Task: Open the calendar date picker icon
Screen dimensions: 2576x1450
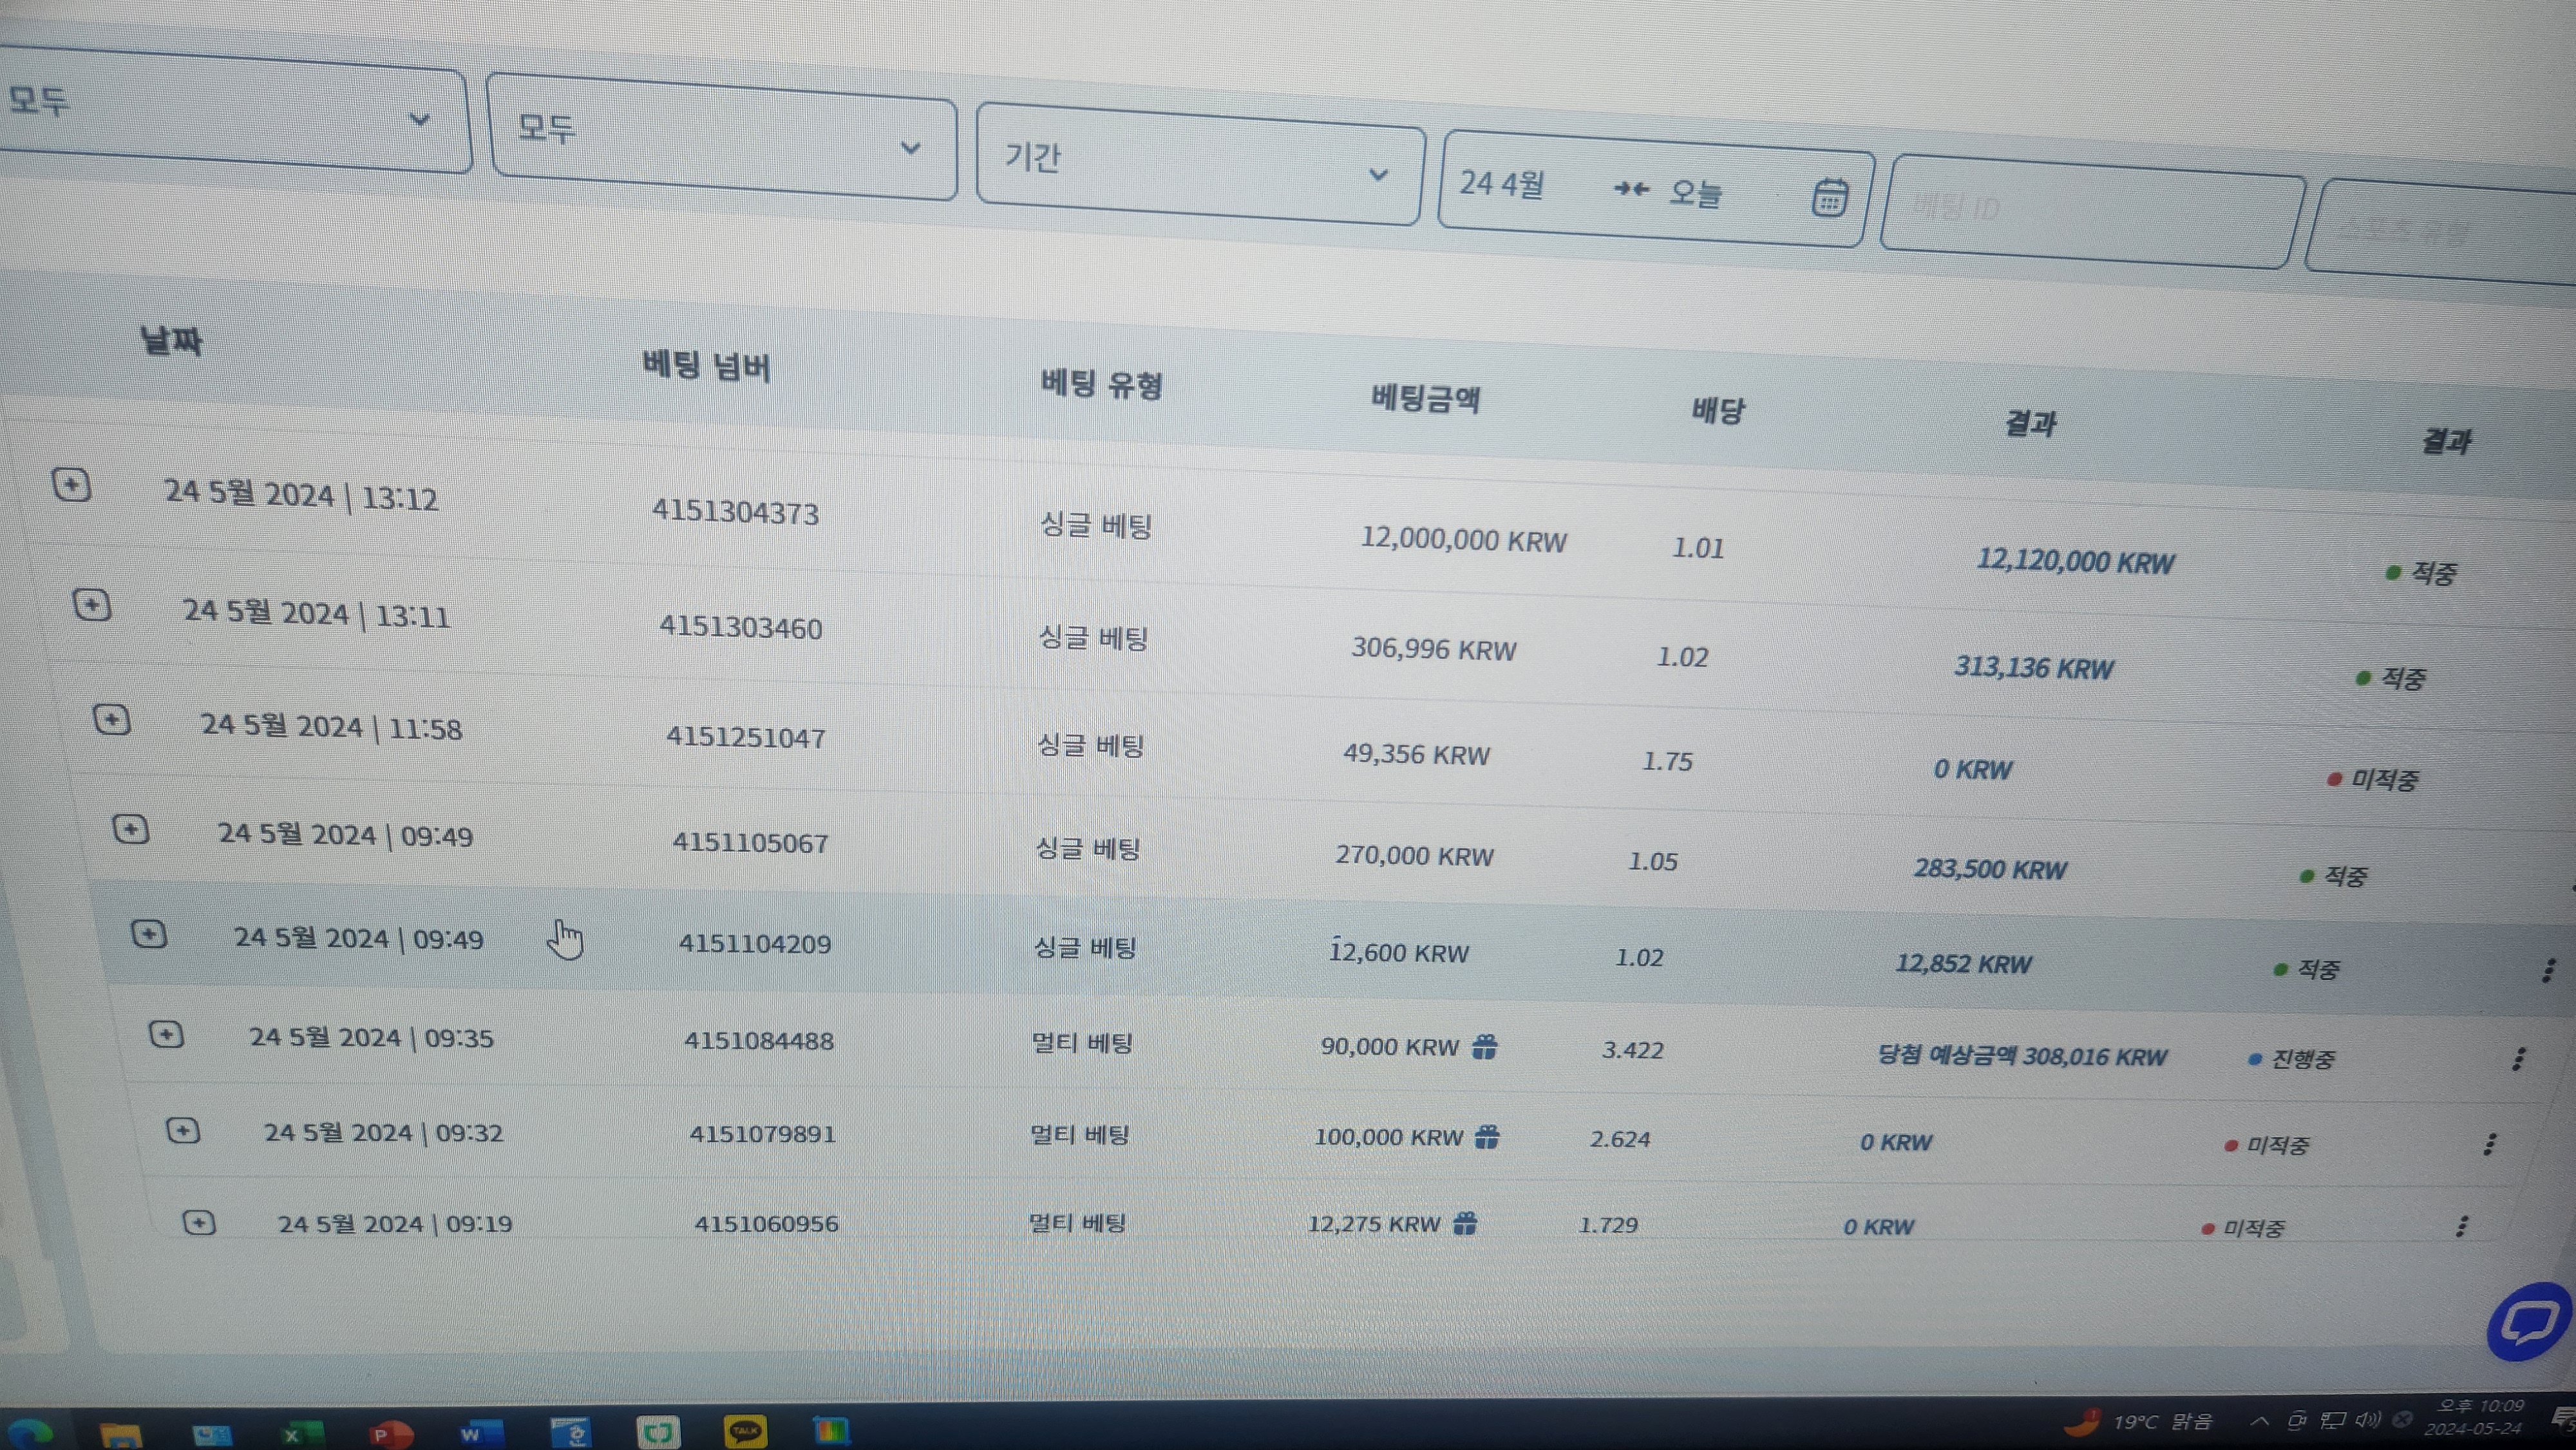Action: pyautogui.click(x=1829, y=197)
